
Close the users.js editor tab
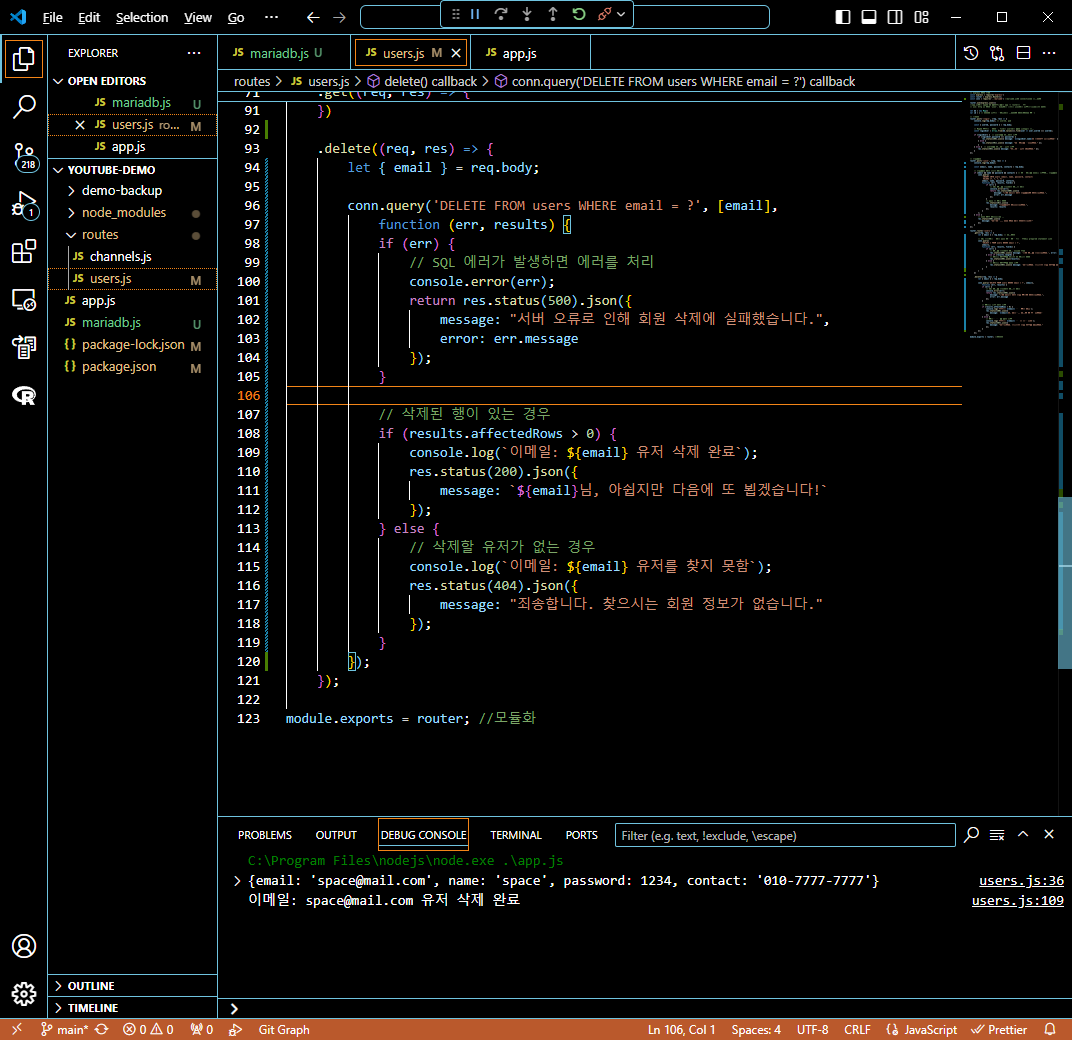tap(456, 53)
